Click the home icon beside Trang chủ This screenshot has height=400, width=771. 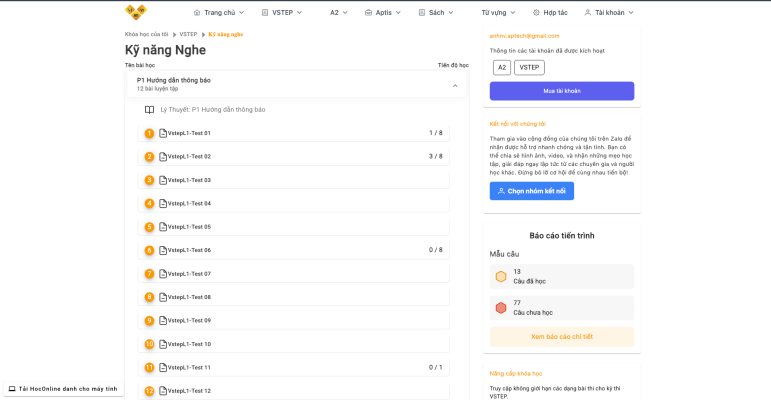[x=197, y=12]
